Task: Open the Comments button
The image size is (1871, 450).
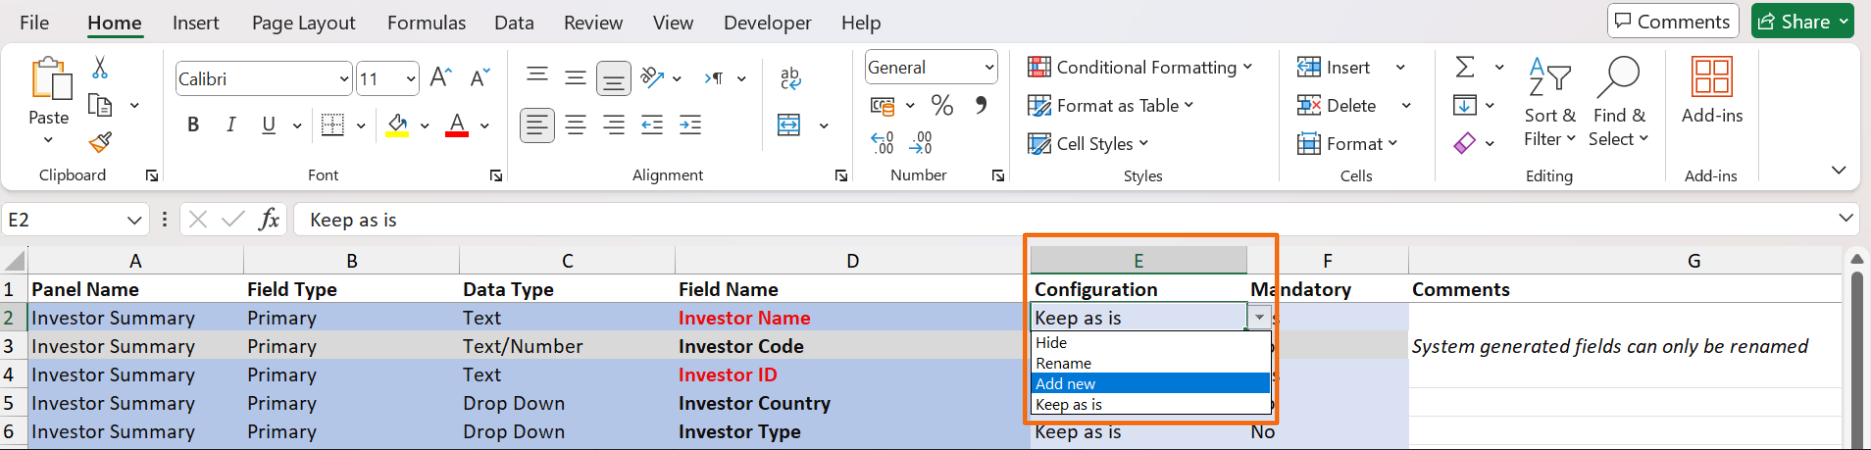Action: (x=1672, y=21)
